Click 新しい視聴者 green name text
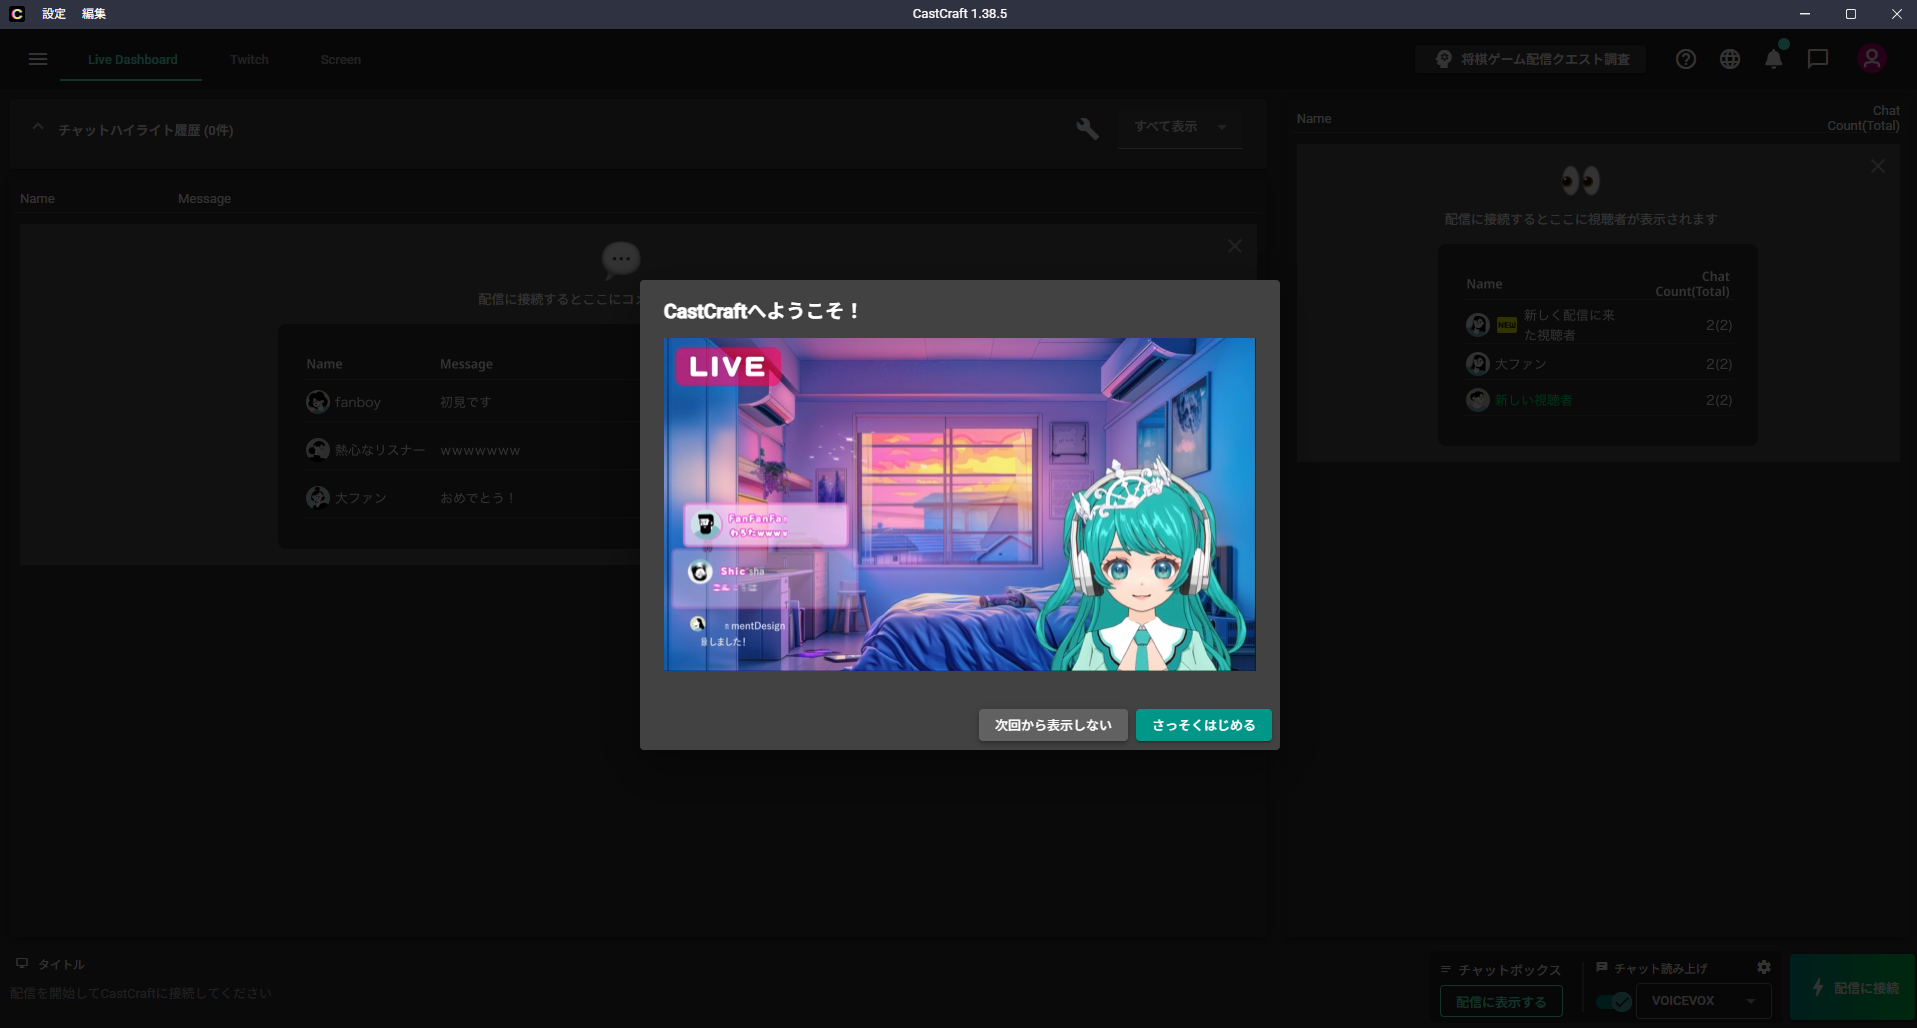The height and width of the screenshot is (1028, 1917). 1534,400
